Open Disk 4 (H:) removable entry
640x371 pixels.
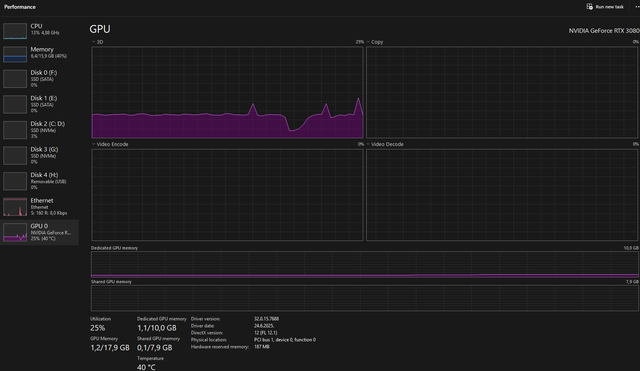coord(40,181)
